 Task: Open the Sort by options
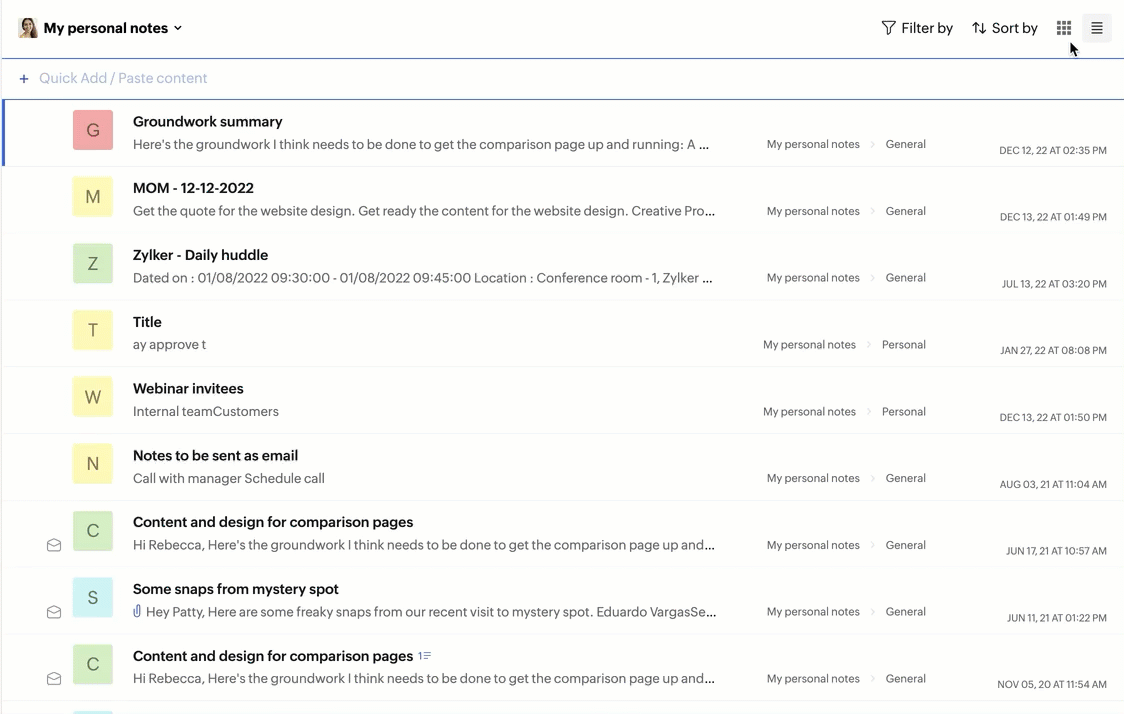tap(1005, 28)
